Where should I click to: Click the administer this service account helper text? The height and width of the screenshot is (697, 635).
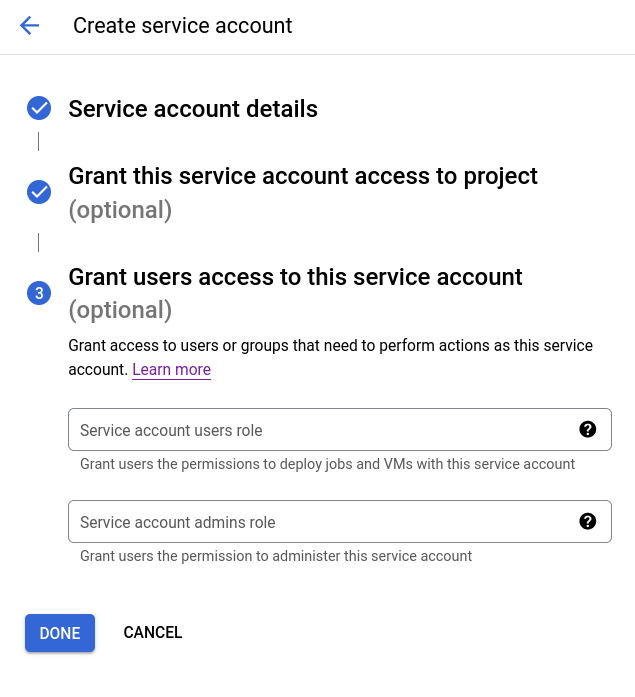276,556
